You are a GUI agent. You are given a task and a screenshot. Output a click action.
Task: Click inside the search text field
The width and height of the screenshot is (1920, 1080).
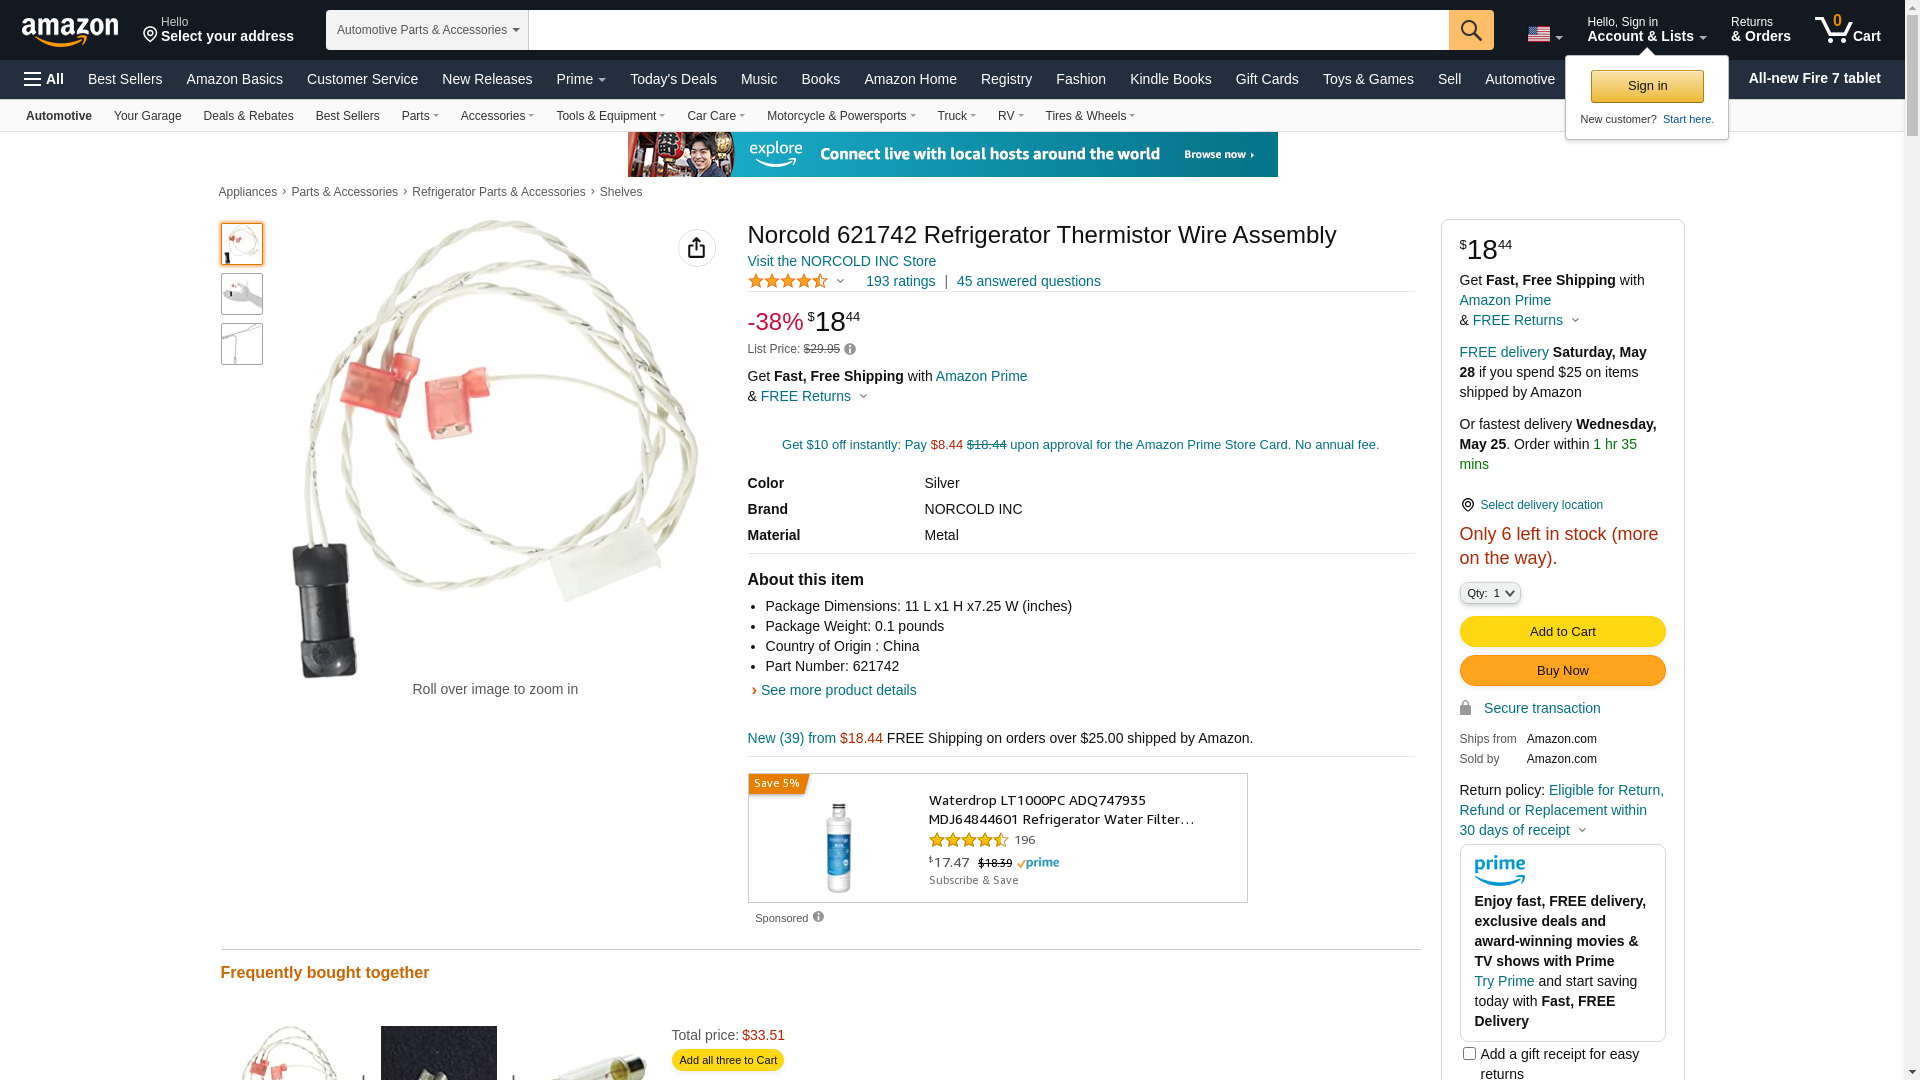(988, 30)
